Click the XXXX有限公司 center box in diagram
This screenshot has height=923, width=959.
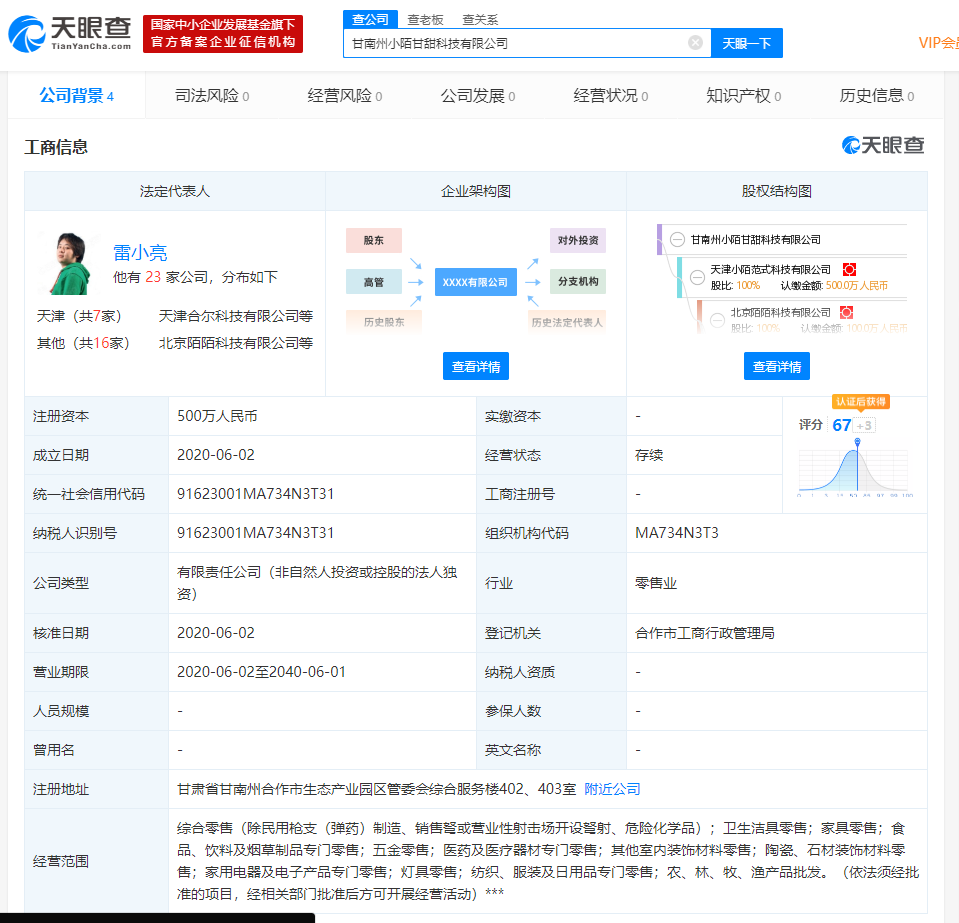475,282
